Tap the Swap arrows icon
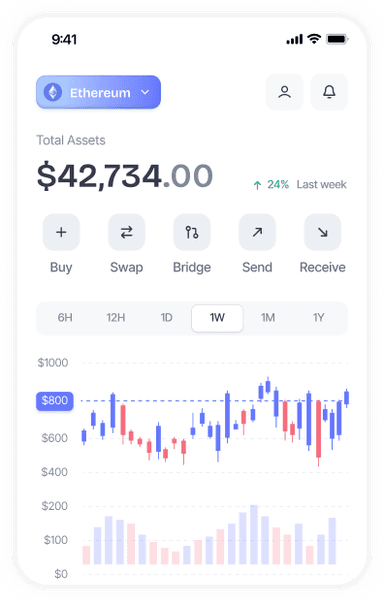The height and width of the screenshot is (602, 384). click(x=126, y=232)
